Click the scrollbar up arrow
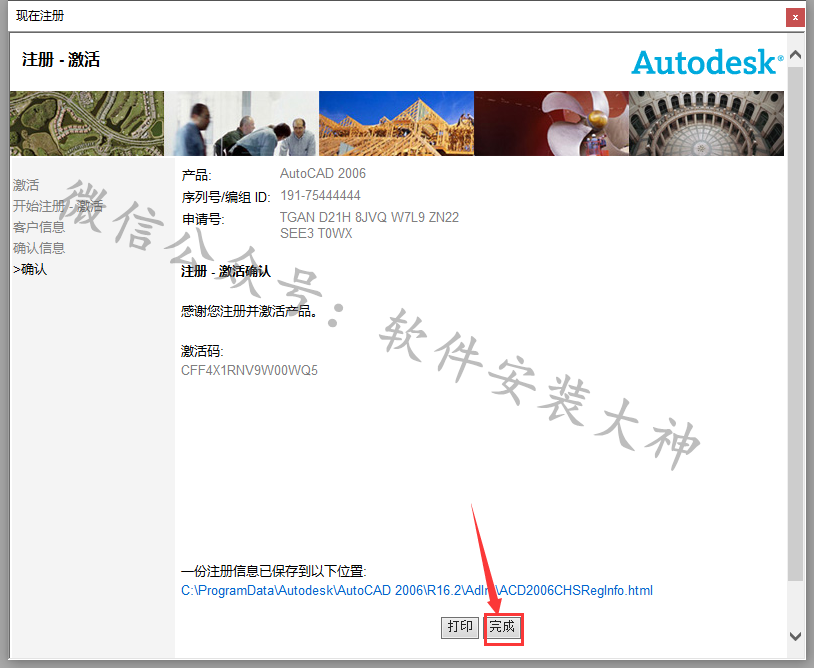 [x=795, y=54]
